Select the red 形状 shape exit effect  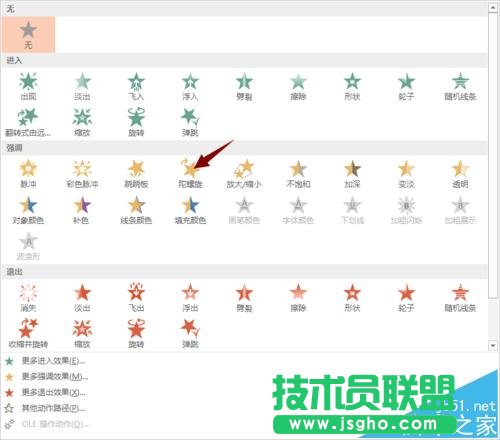click(352, 298)
